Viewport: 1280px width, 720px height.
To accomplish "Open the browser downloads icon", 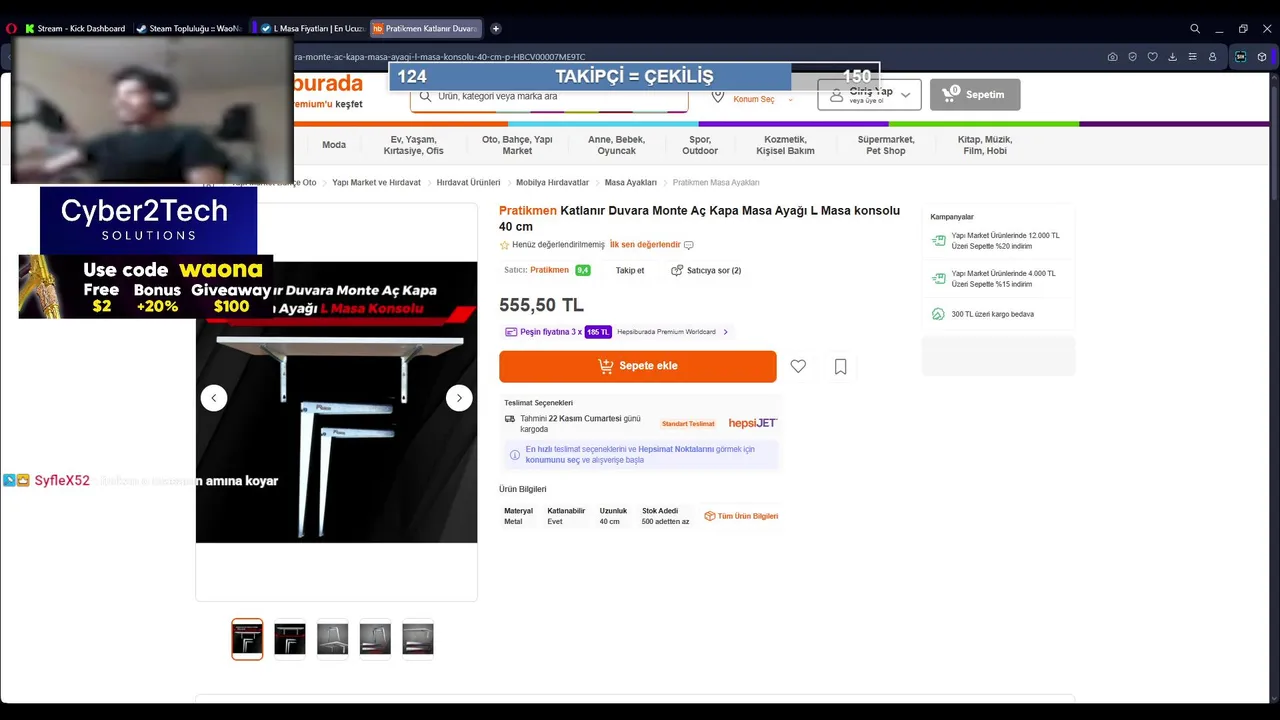I will point(1172,57).
